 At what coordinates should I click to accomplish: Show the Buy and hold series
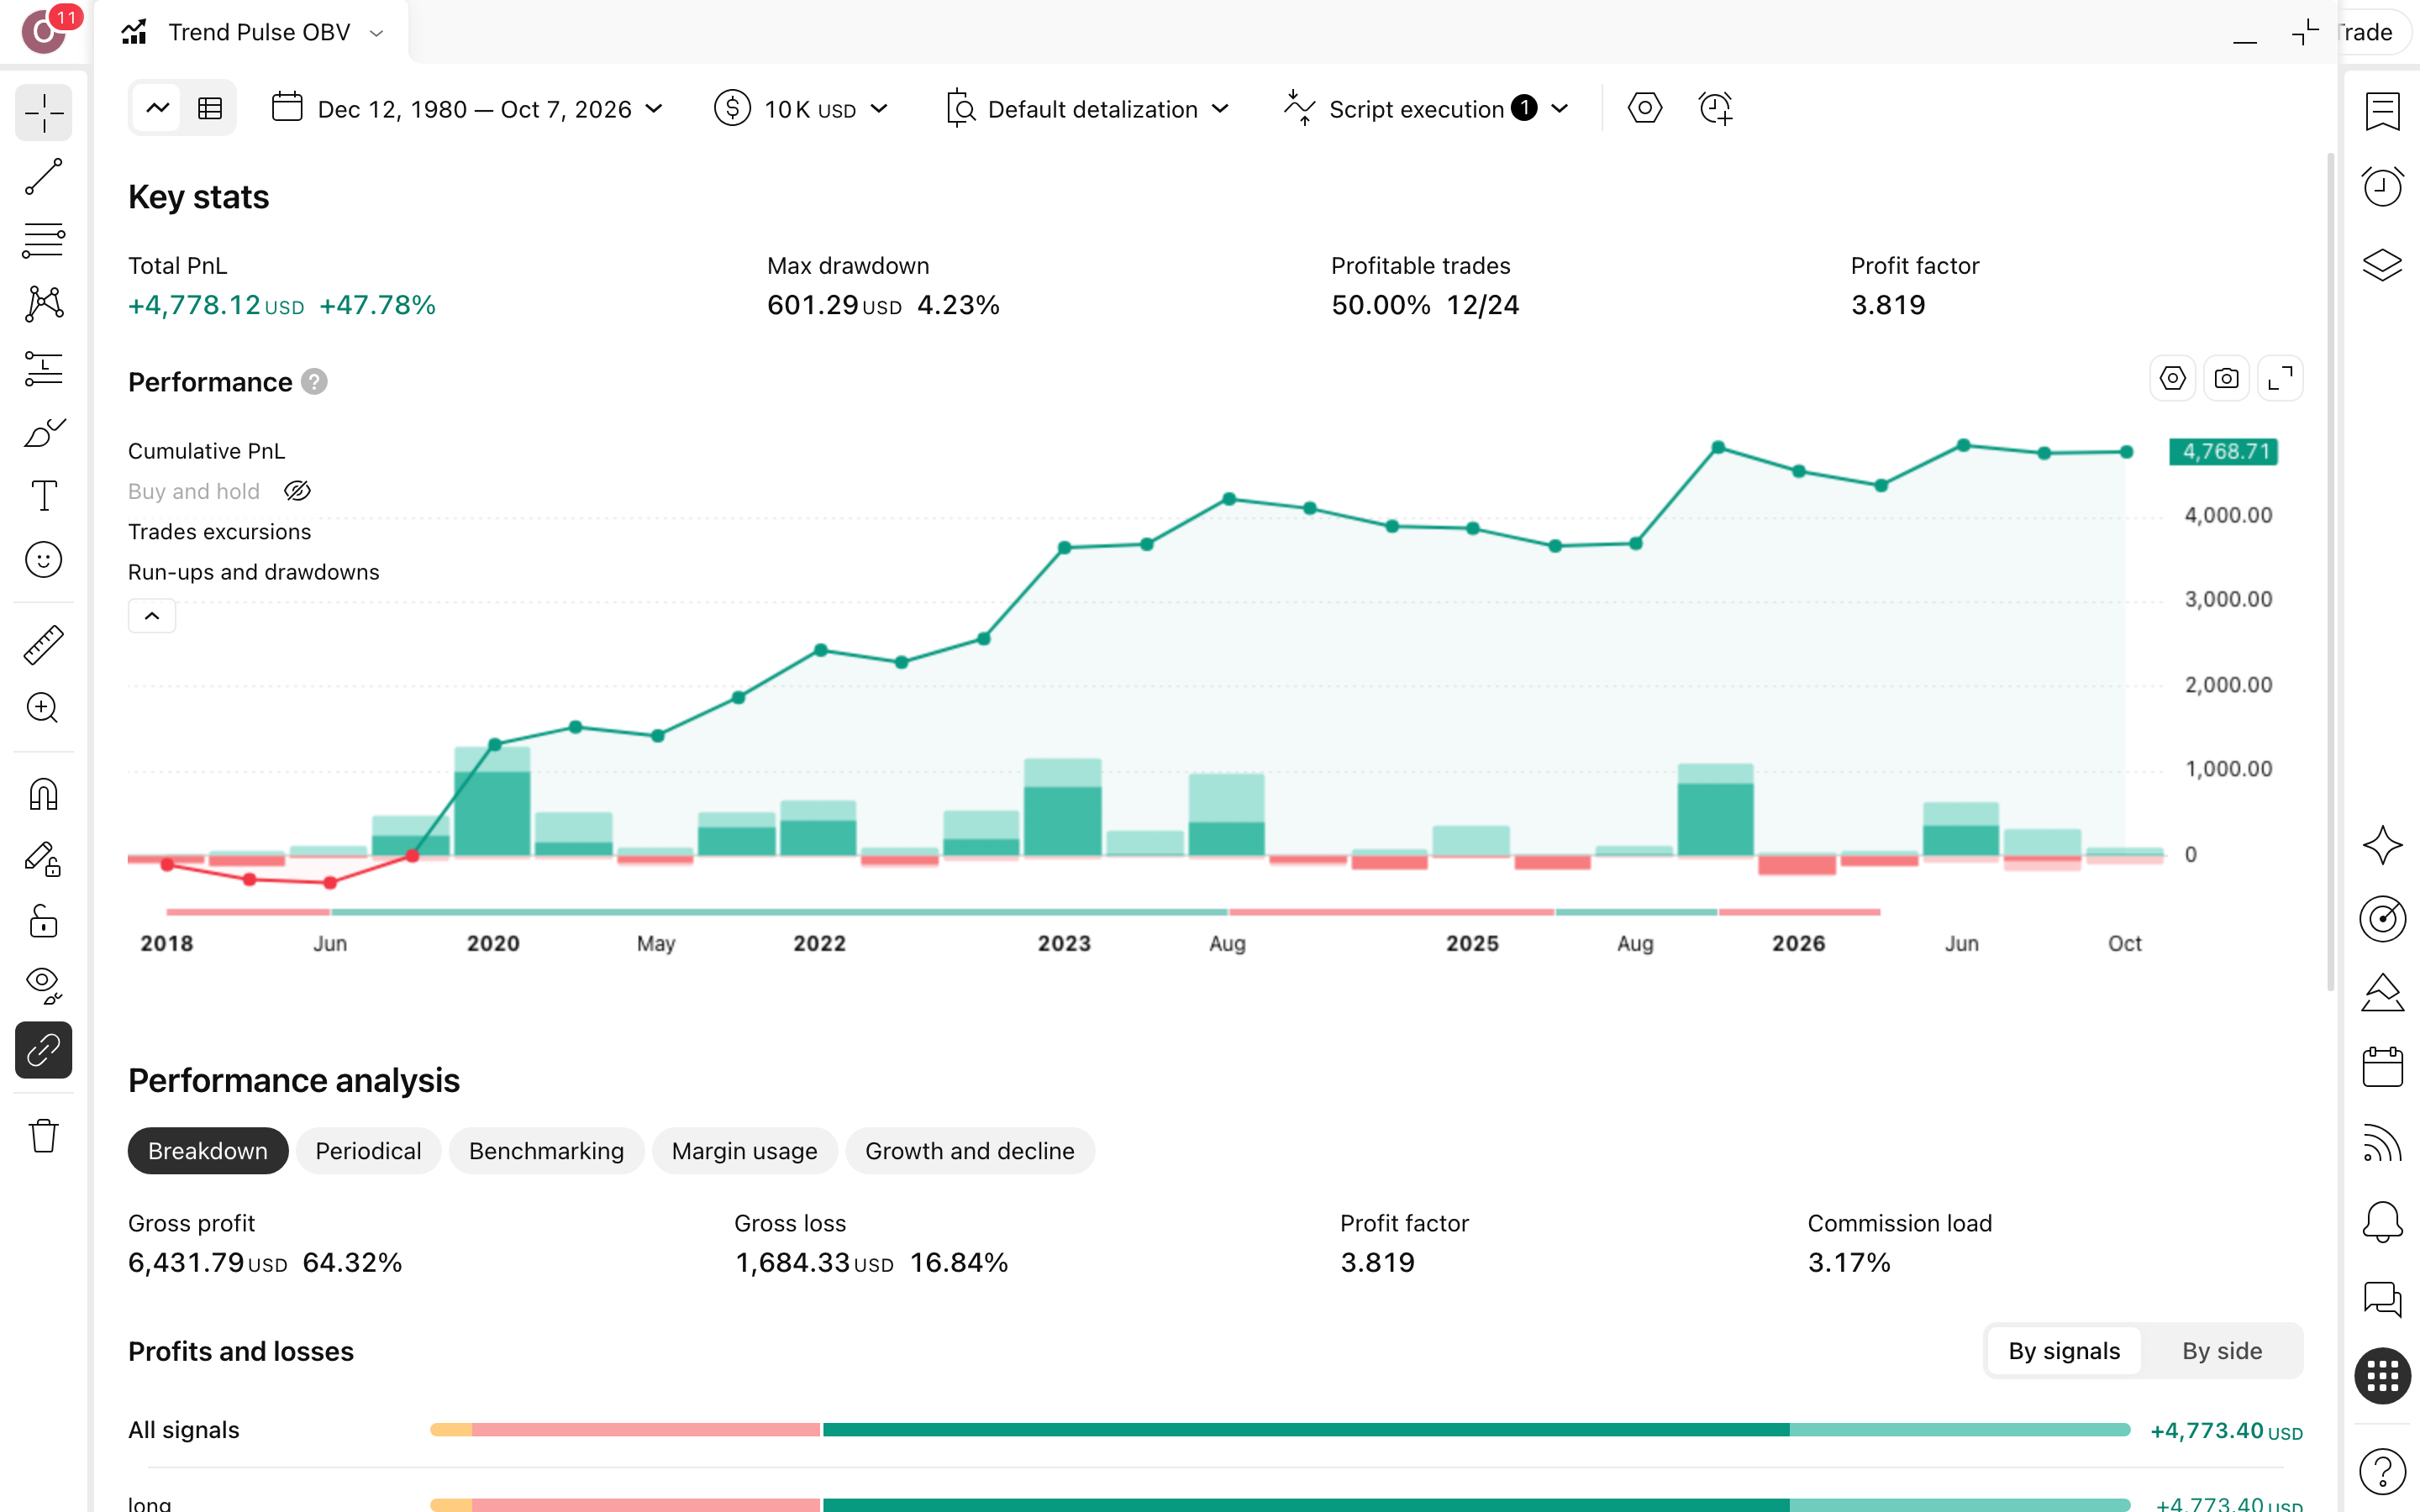pos(298,491)
